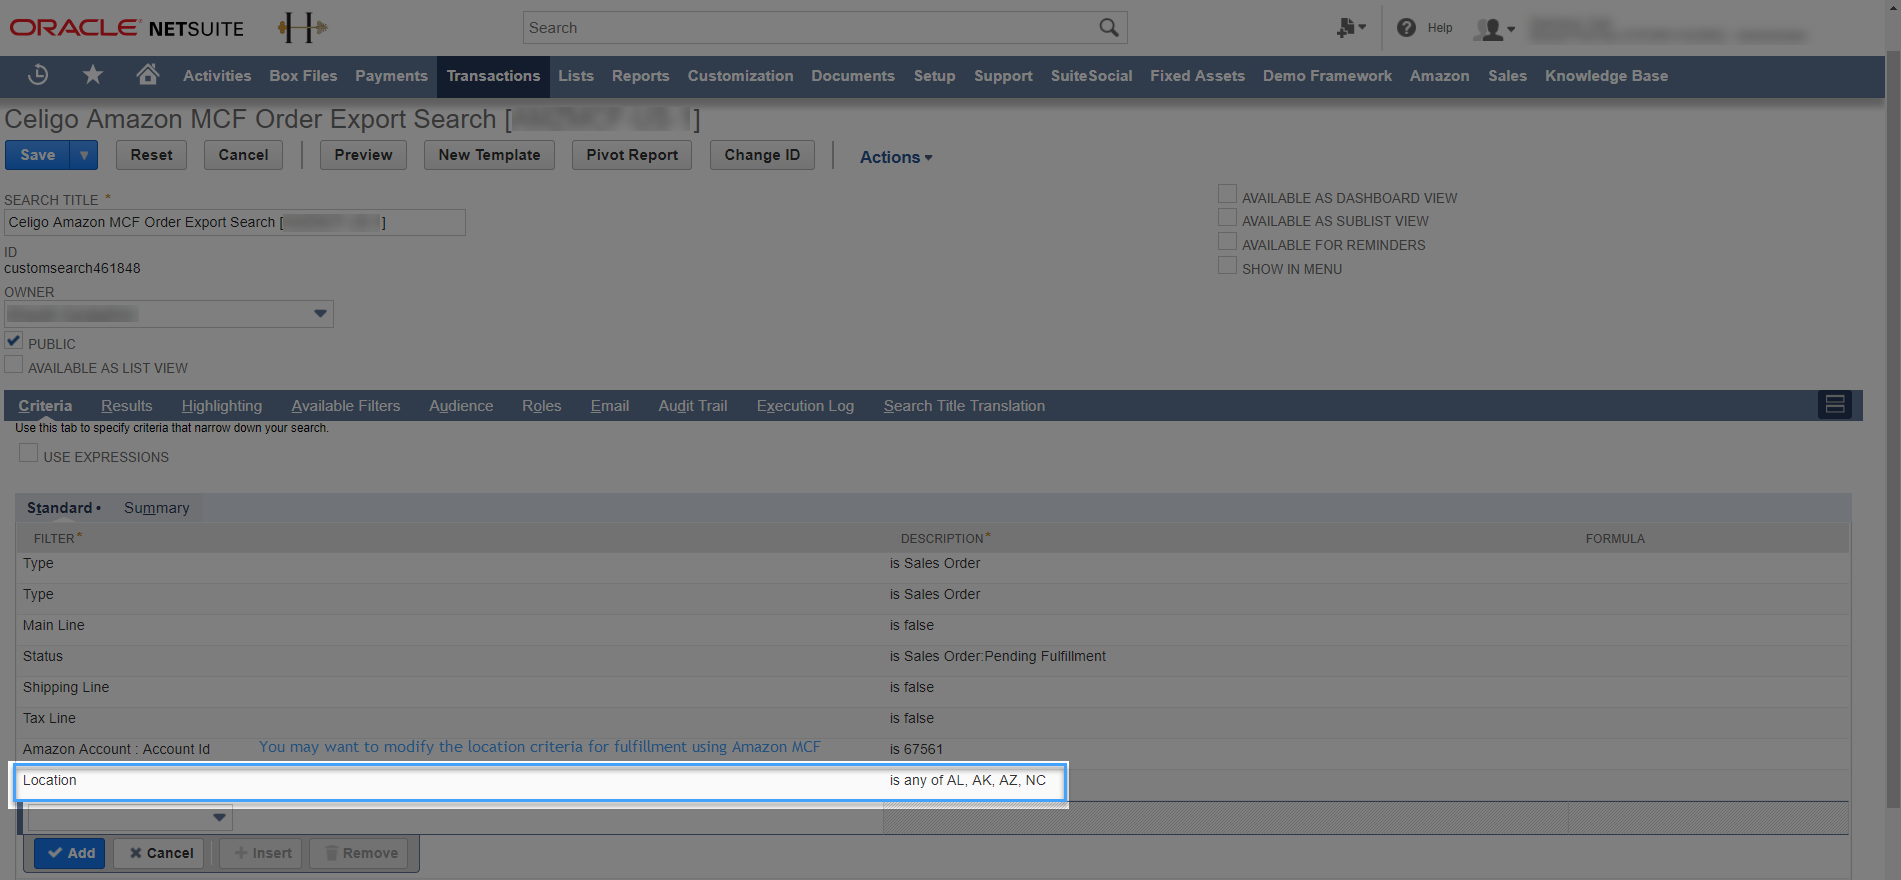Switch to the Results tab
This screenshot has height=880, width=1901.
coord(127,406)
